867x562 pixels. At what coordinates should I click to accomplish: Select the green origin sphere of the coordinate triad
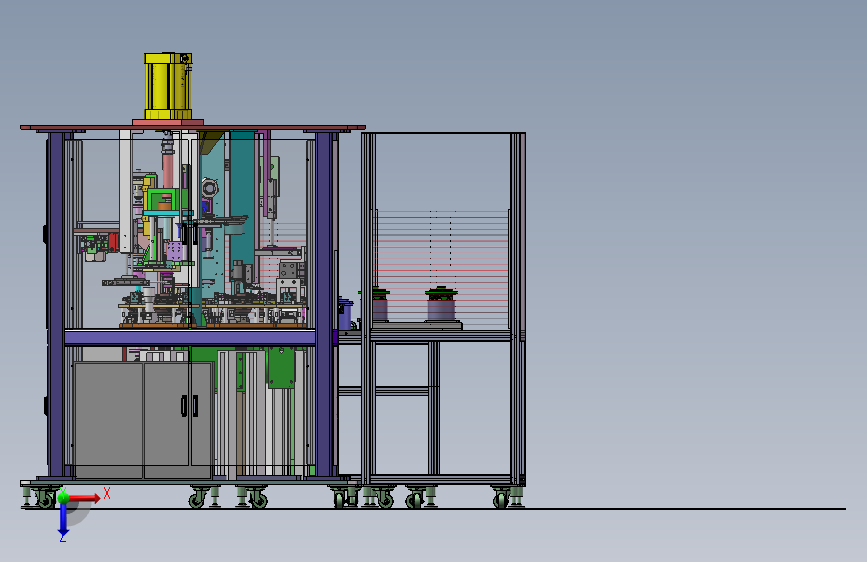pos(63,497)
